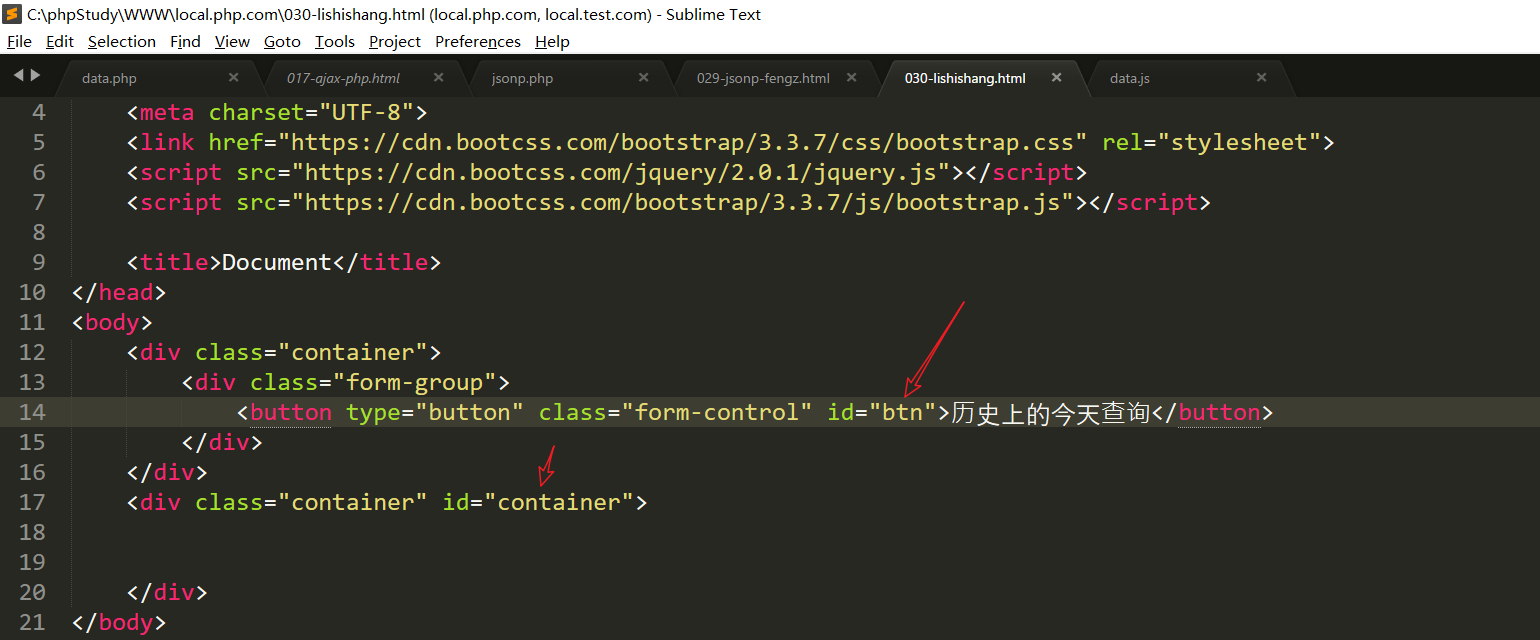Close the data.php tab

[x=233, y=78]
